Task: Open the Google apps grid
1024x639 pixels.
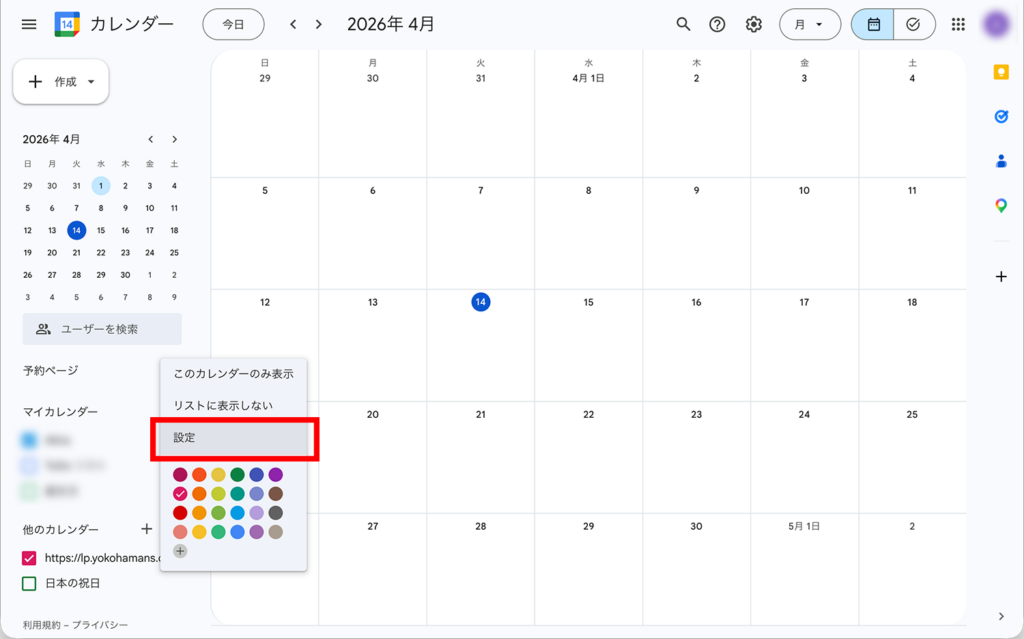Action: coord(958,24)
